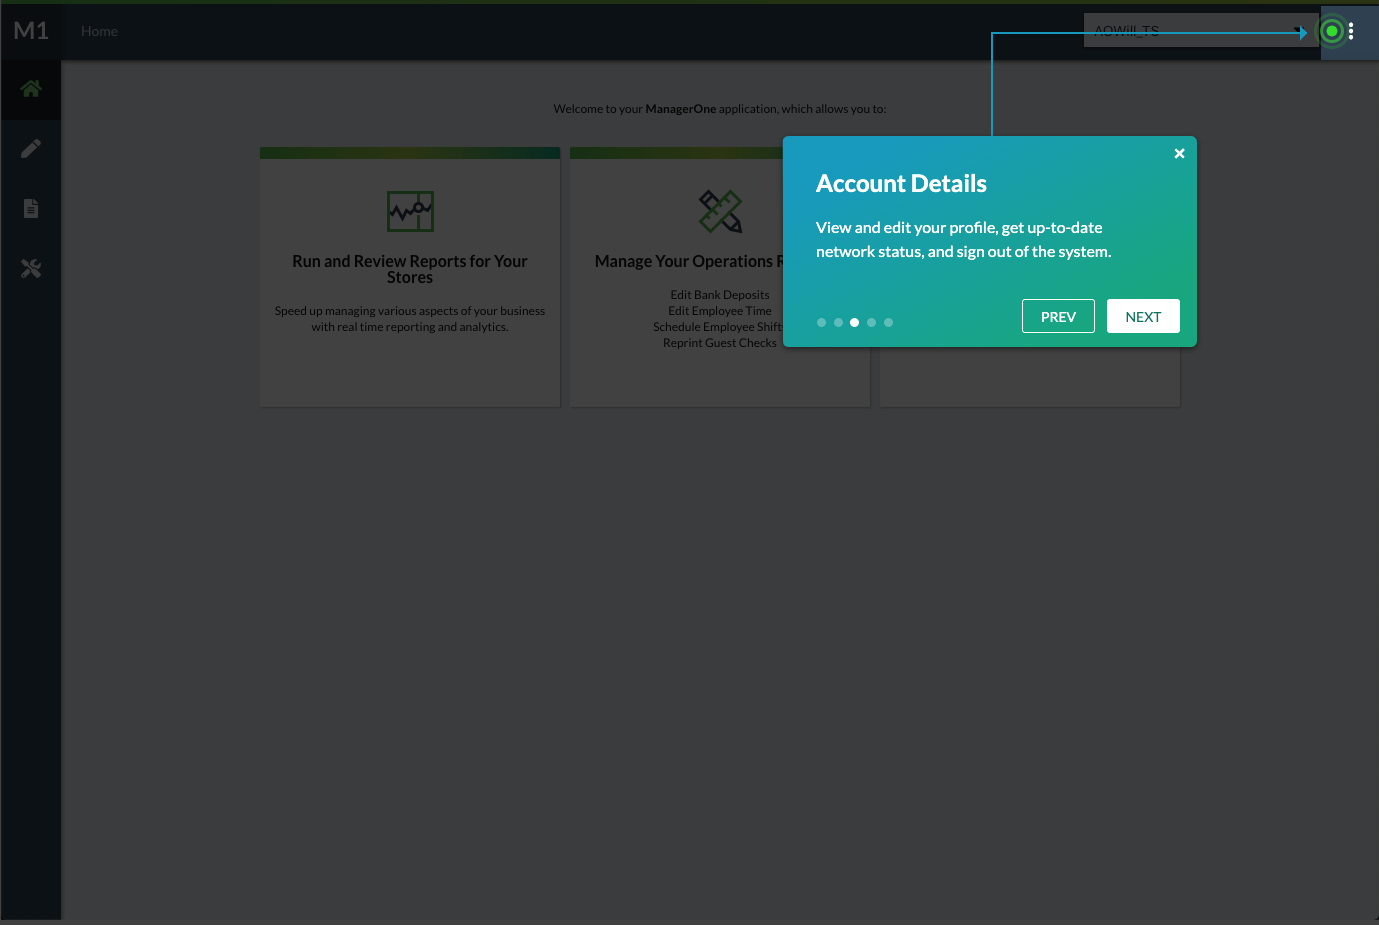Click Manage Your Operations heading
Viewport: 1379px width, 927px height.
click(x=689, y=261)
